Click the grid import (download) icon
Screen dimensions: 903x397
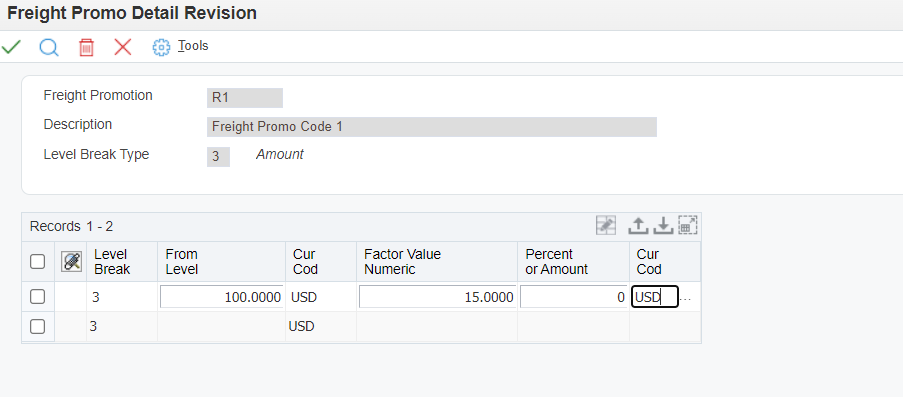coord(663,225)
